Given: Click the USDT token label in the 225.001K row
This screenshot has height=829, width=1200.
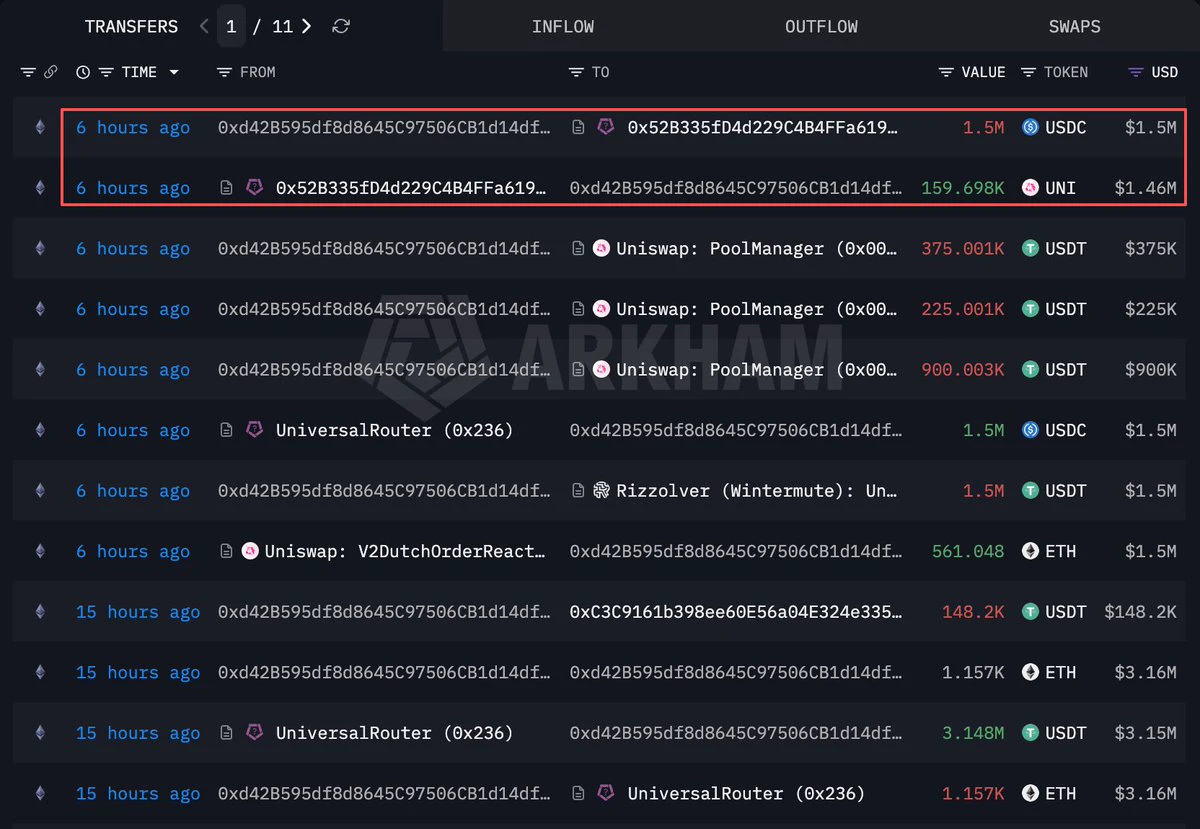Looking at the screenshot, I should tap(1066, 309).
